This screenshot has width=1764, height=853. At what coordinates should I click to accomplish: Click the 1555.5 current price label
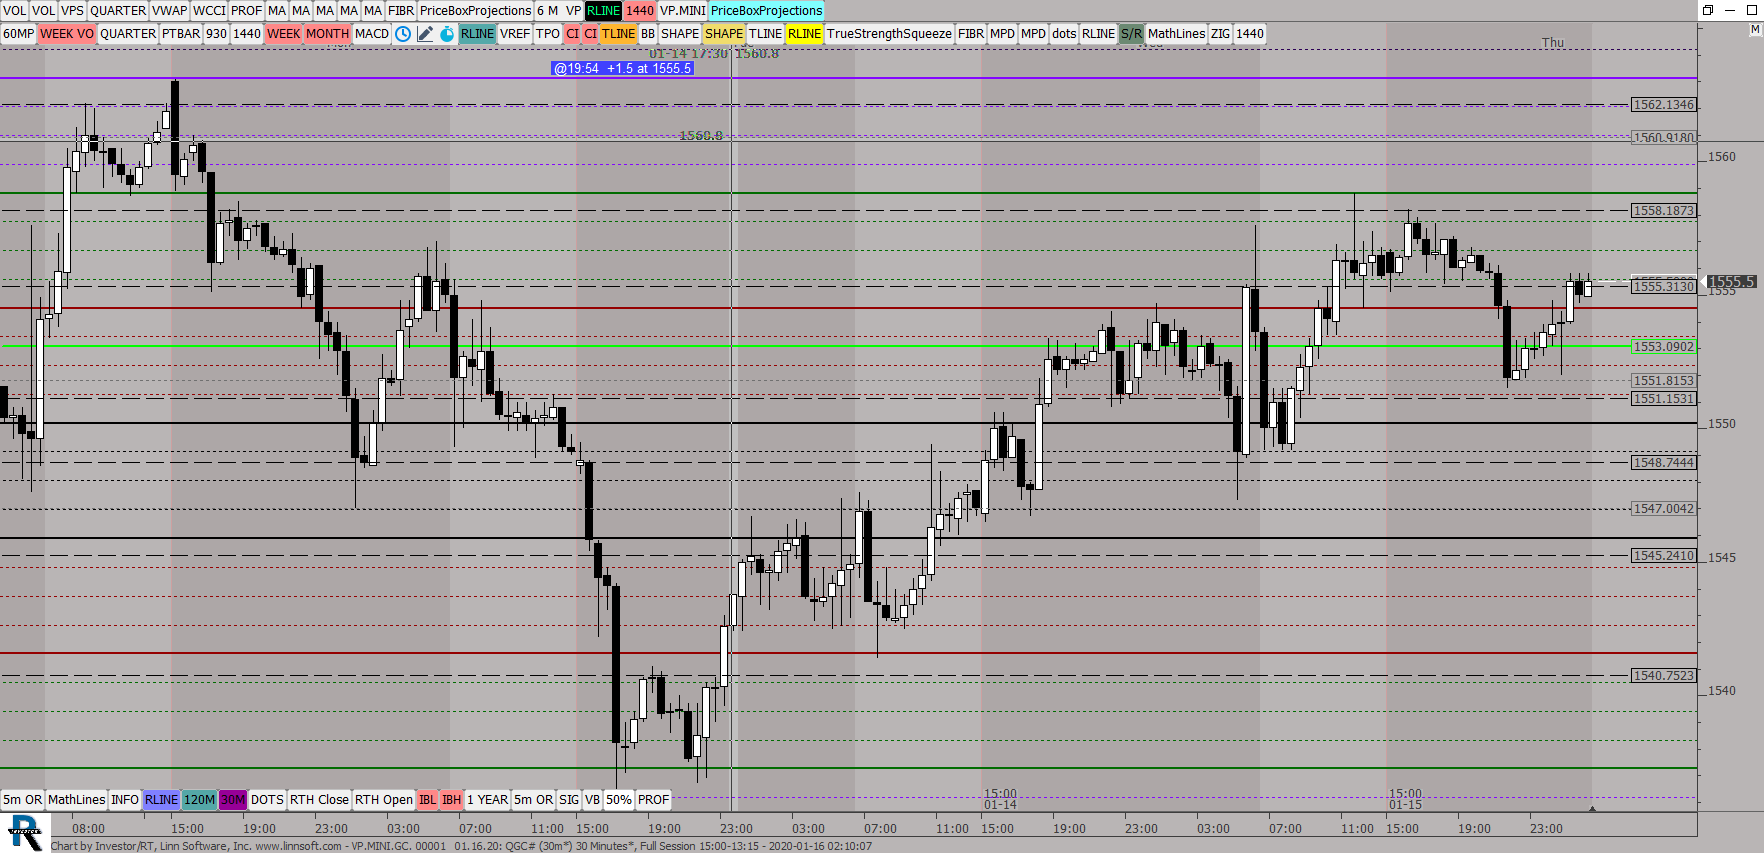tap(1730, 282)
